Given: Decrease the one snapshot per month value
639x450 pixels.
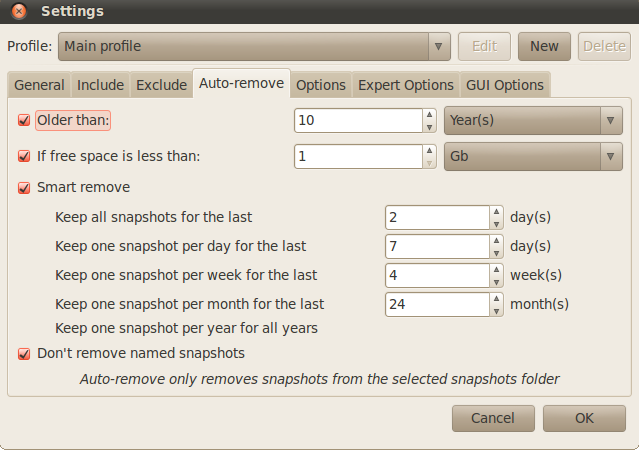Looking at the screenshot, I should [x=495, y=310].
